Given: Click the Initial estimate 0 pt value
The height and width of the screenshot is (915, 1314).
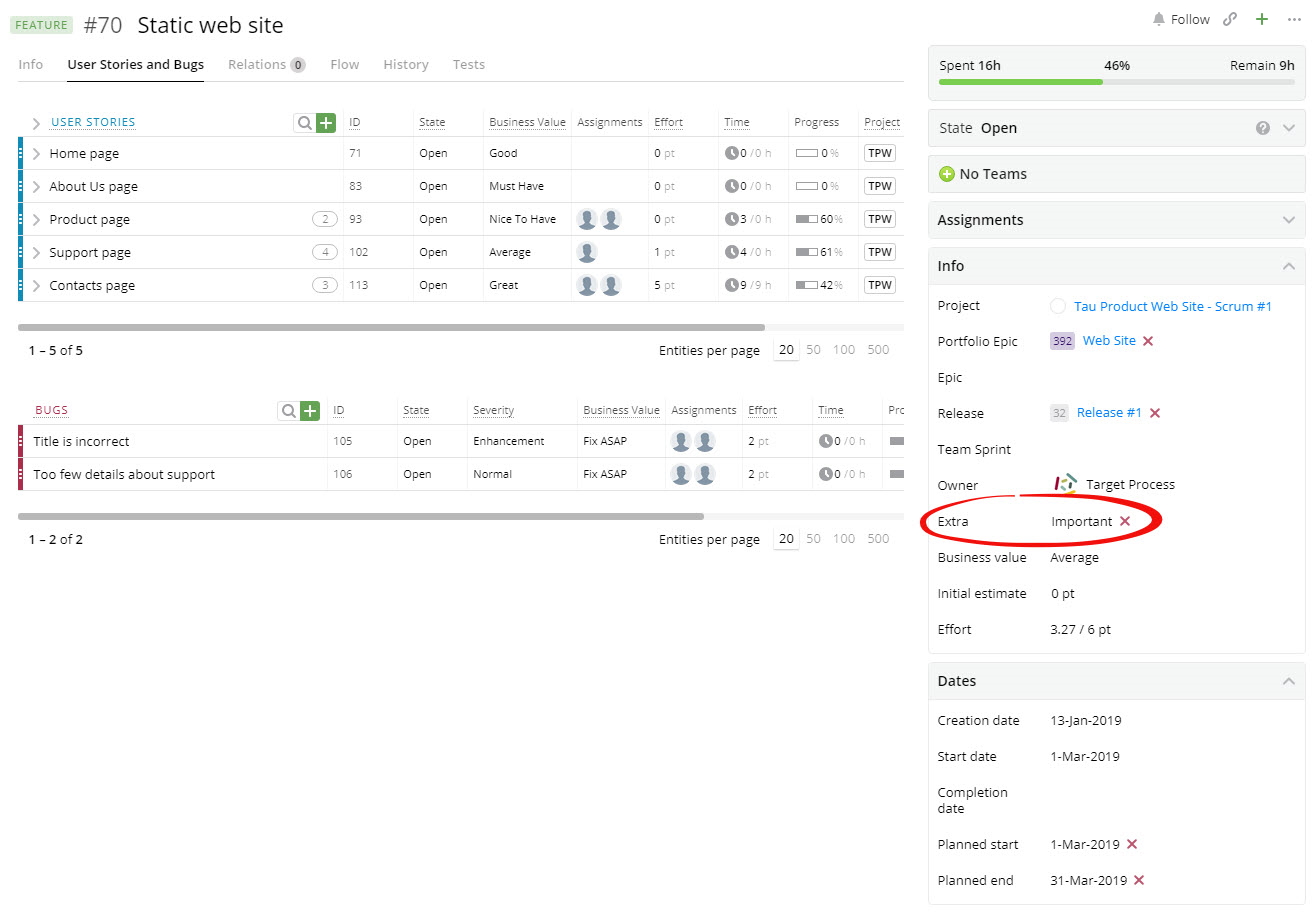Looking at the screenshot, I should 1062,593.
